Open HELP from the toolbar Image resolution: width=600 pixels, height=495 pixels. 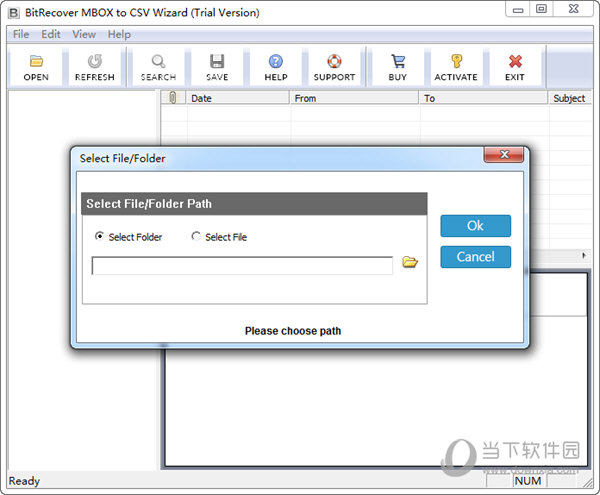276,67
